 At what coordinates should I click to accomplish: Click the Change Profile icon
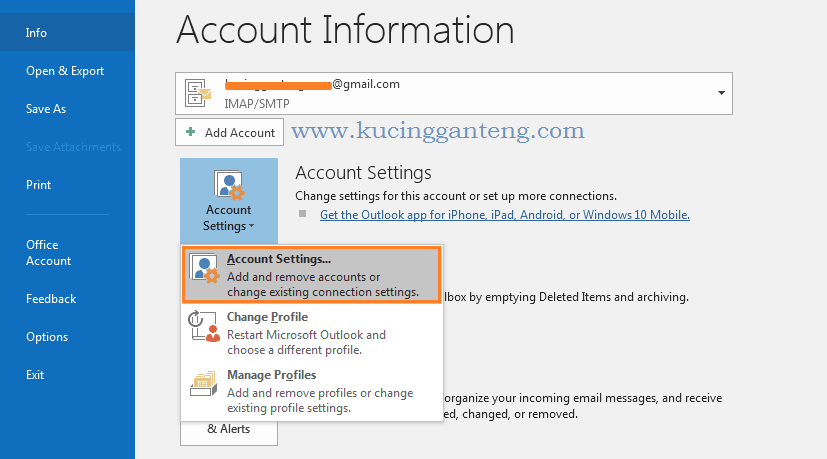point(204,327)
